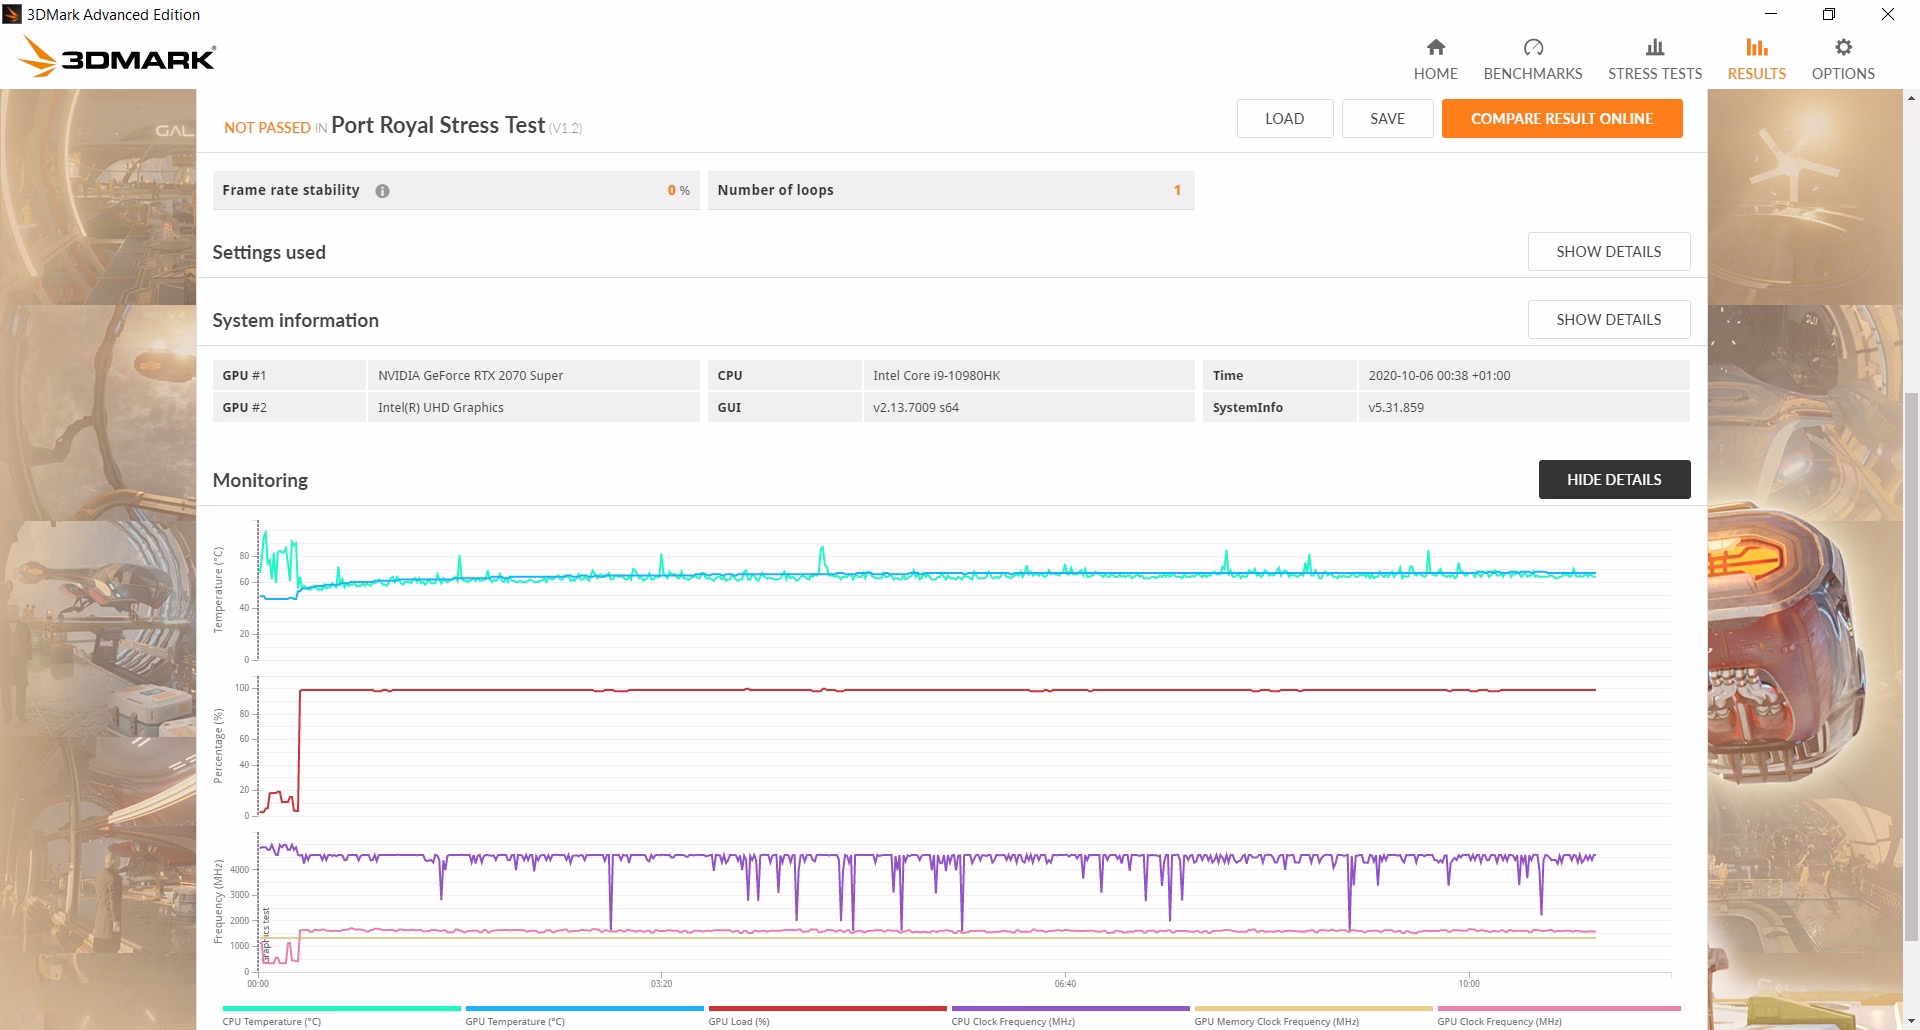
Task: Open the Benchmarks tab
Action: click(x=1532, y=60)
